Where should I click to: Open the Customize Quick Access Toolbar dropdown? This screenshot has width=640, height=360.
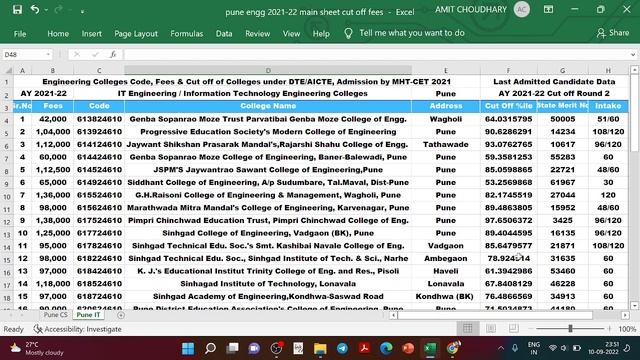[82, 12]
